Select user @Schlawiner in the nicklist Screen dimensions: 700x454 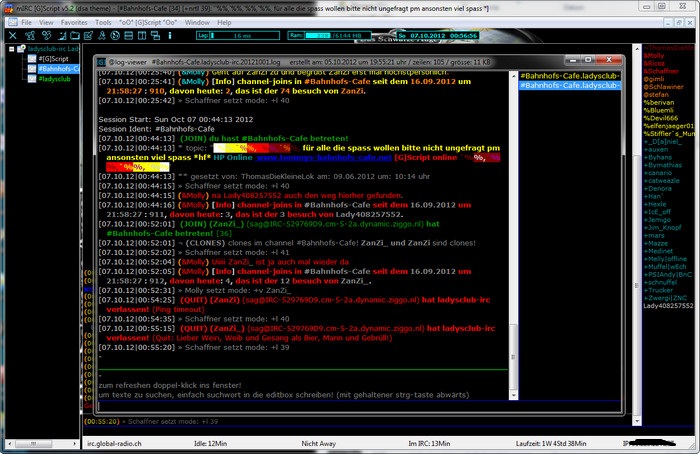click(663, 87)
